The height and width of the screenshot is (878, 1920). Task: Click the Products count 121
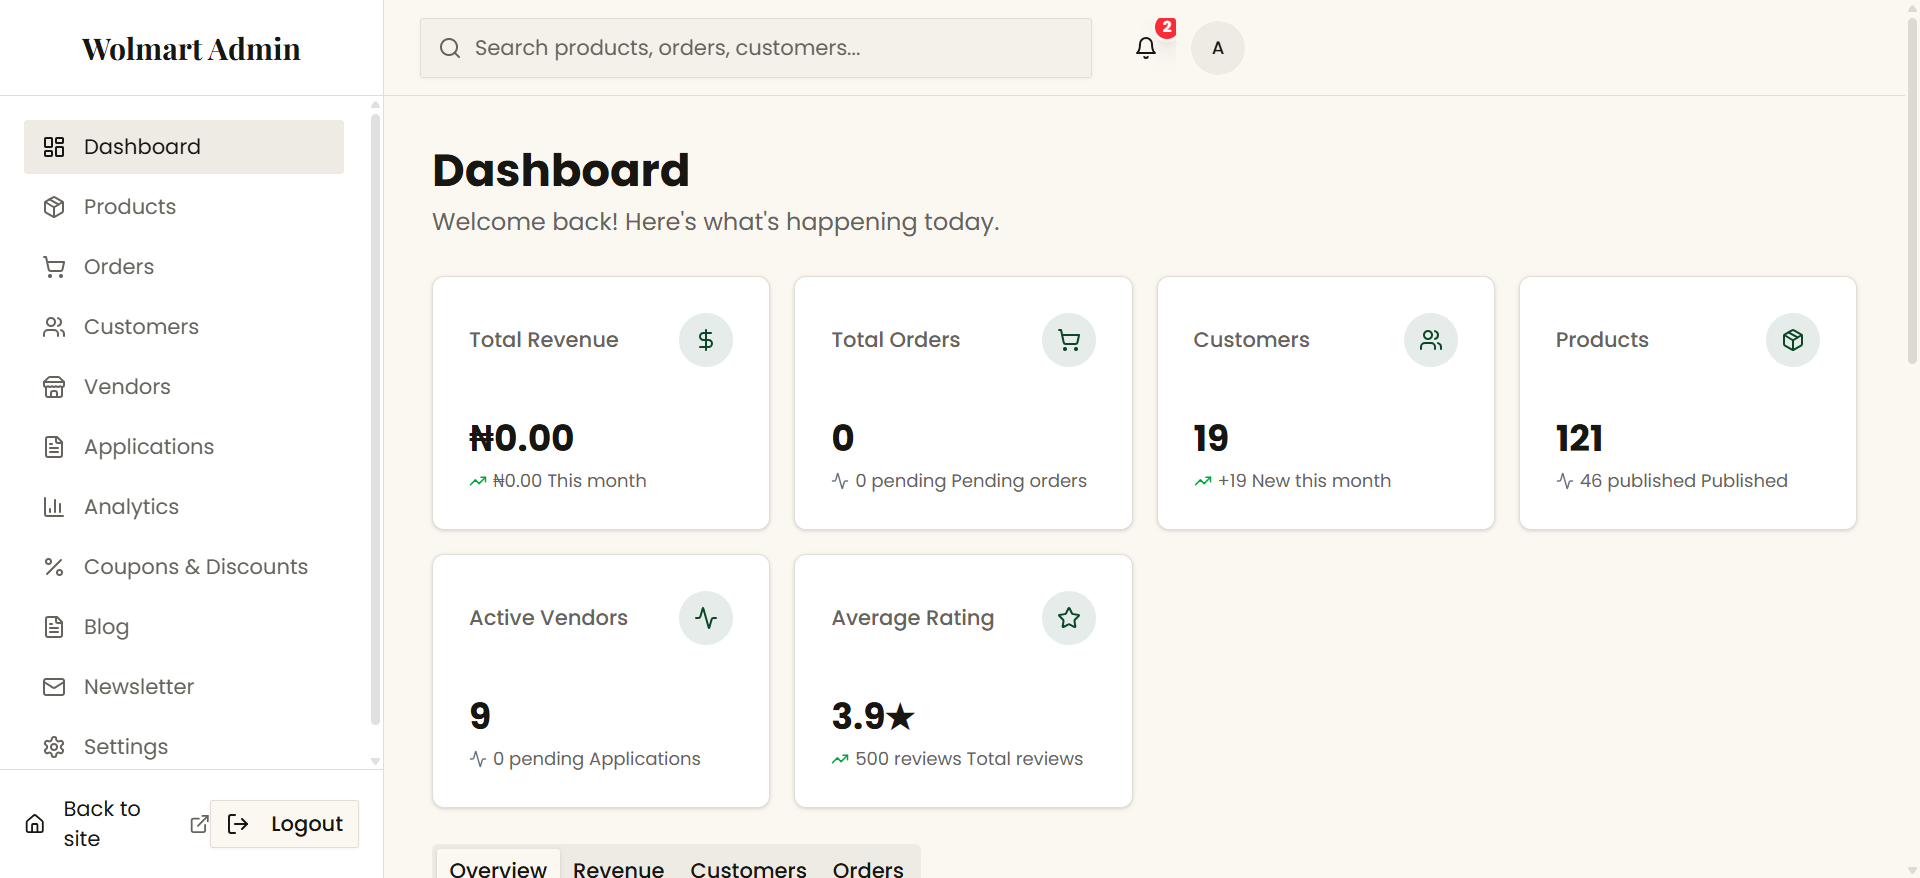(x=1579, y=438)
